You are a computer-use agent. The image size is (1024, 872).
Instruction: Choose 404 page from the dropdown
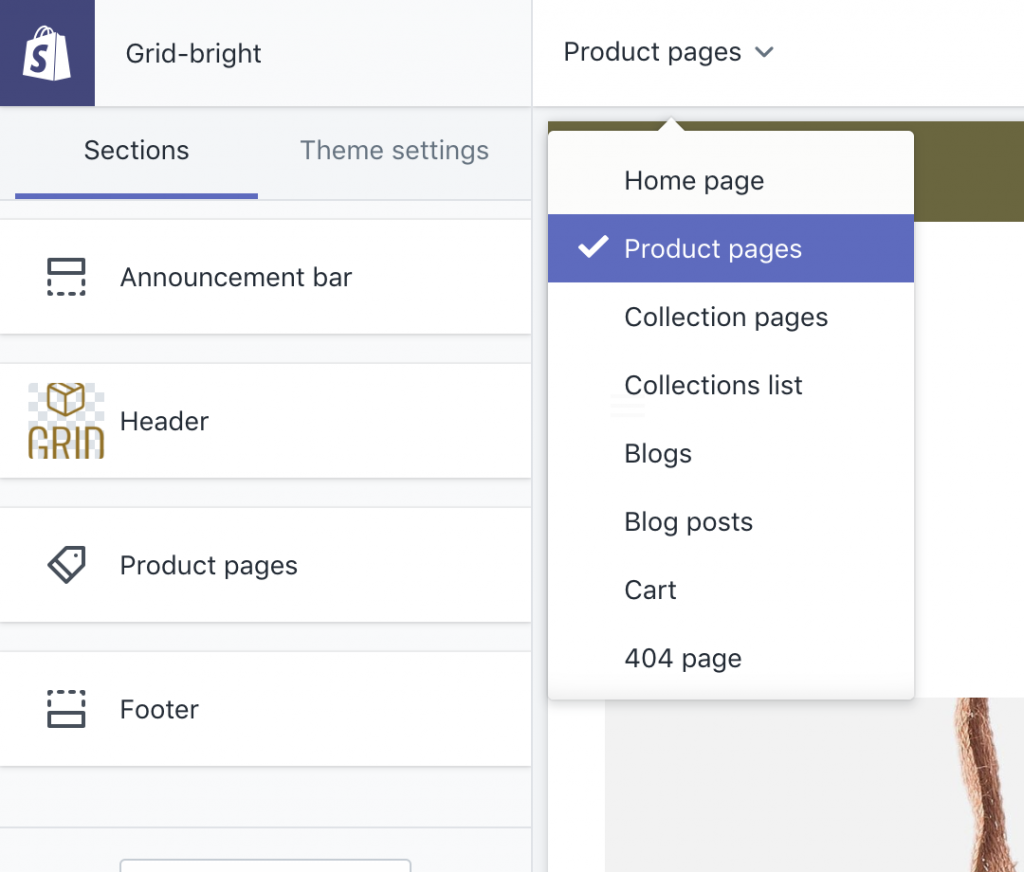(731, 658)
